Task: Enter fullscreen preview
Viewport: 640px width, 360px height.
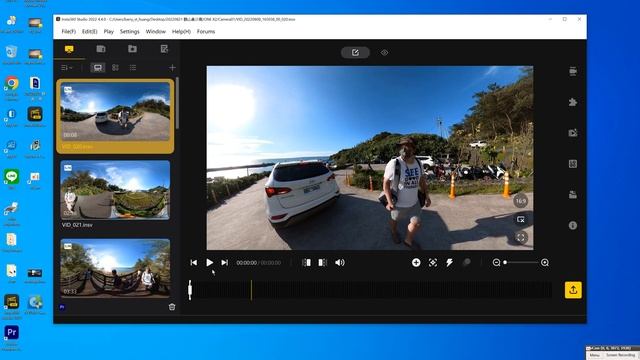Action: coord(520,237)
